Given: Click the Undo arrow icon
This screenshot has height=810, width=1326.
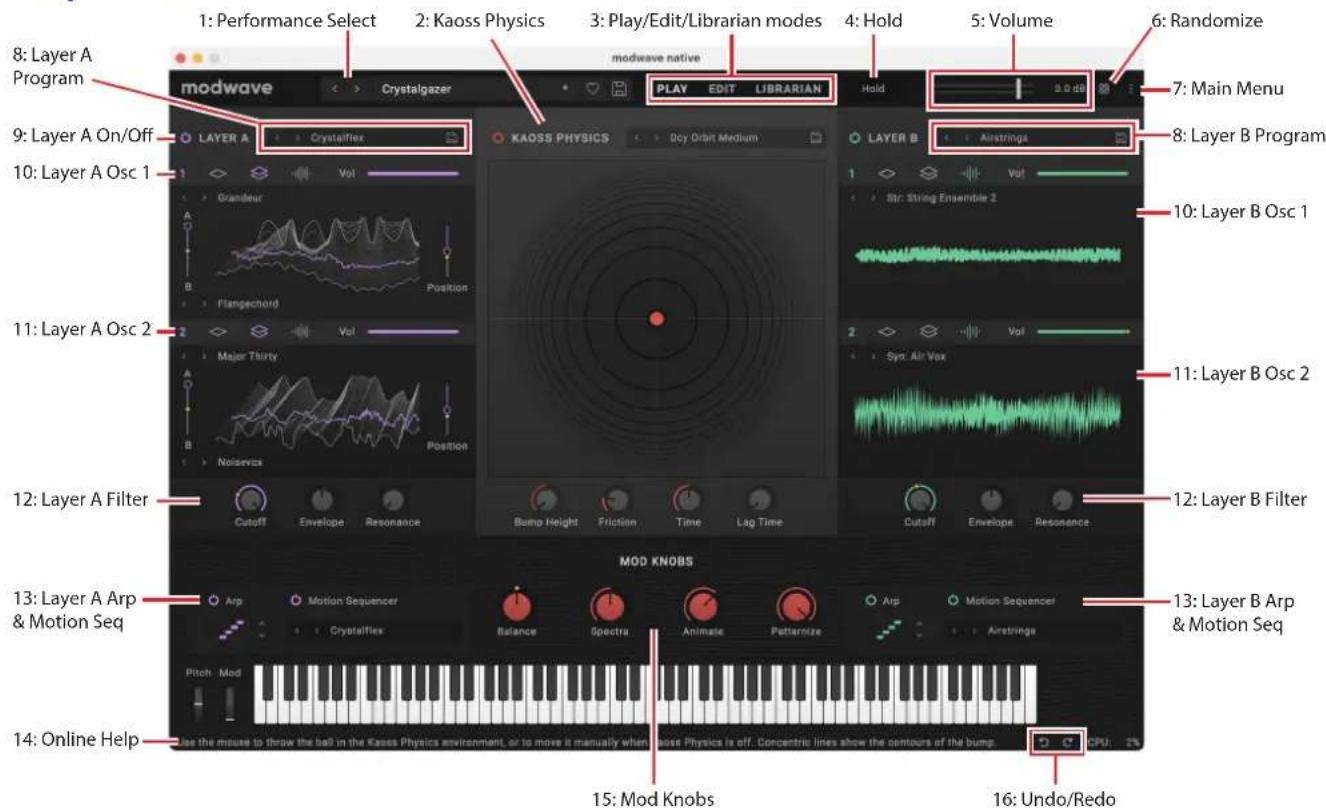Looking at the screenshot, I should click(1044, 741).
